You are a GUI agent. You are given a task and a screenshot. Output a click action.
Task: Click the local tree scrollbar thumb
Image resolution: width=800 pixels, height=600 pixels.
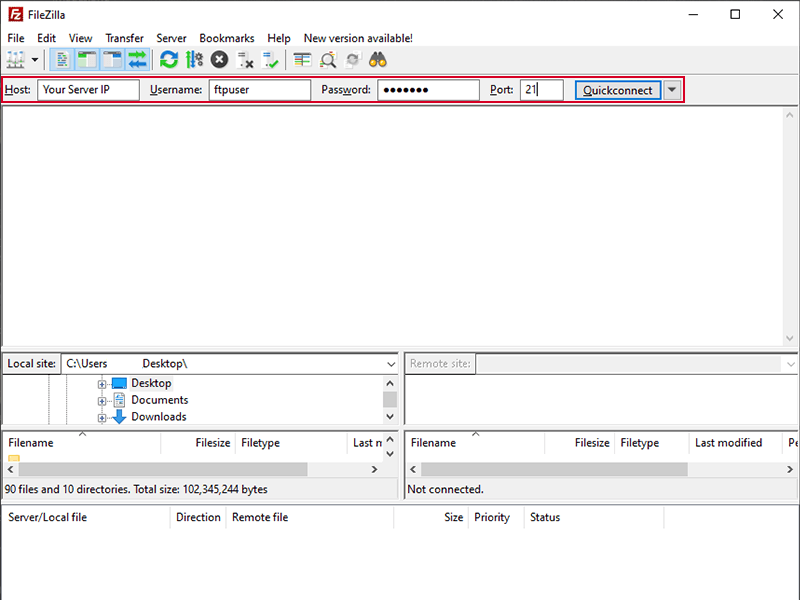(x=390, y=399)
